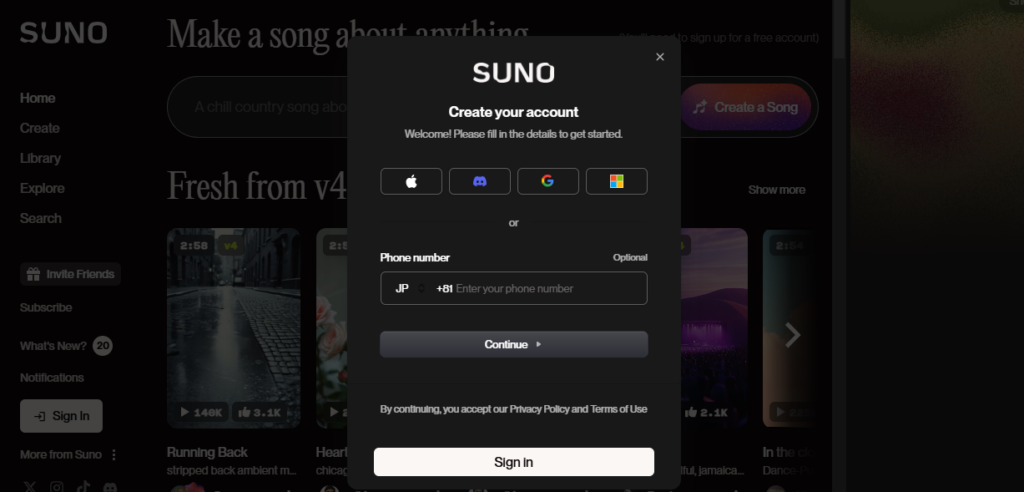Screen dimensions: 1024x492
Task: Show next songs with right chevron
Action: tap(792, 335)
